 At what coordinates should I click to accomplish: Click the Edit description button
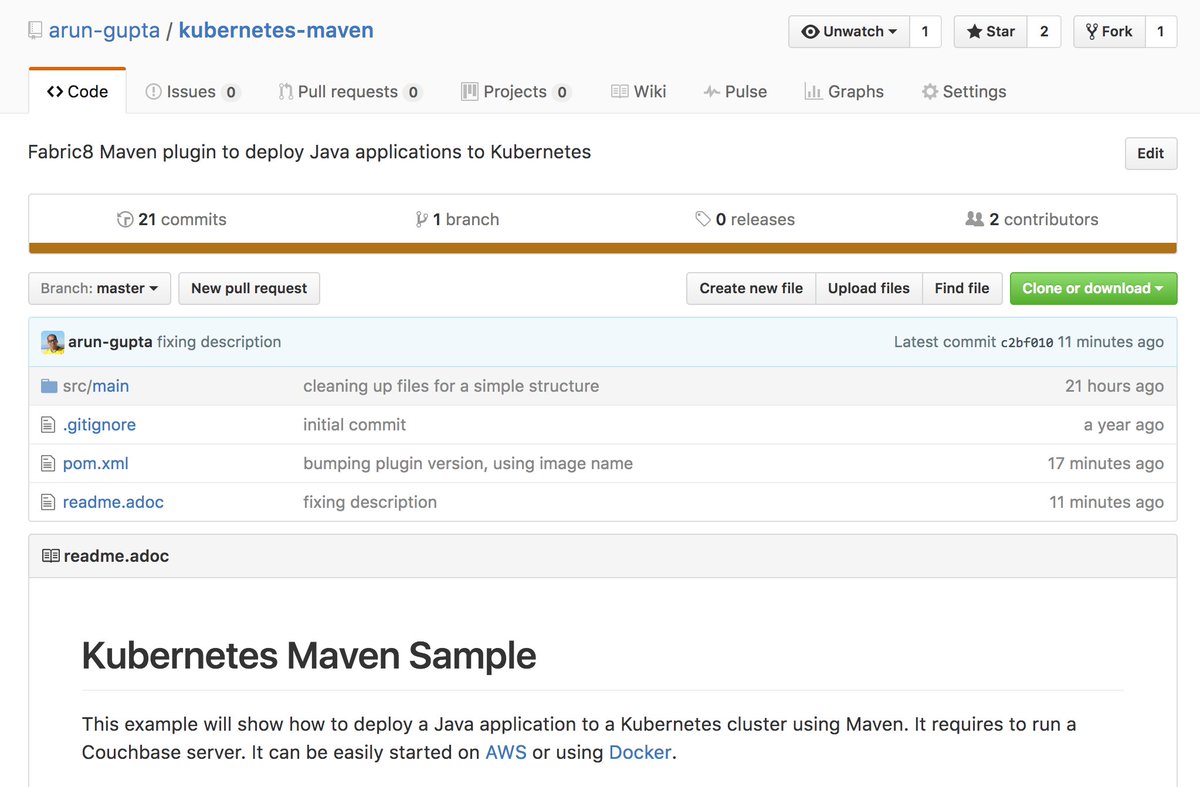tap(1151, 153)
